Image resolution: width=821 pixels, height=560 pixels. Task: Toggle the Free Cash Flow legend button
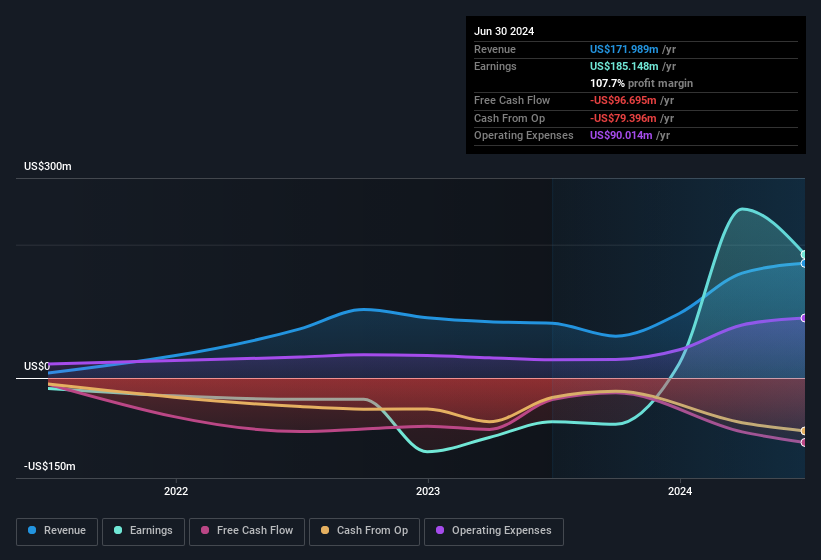coord(247,532)
